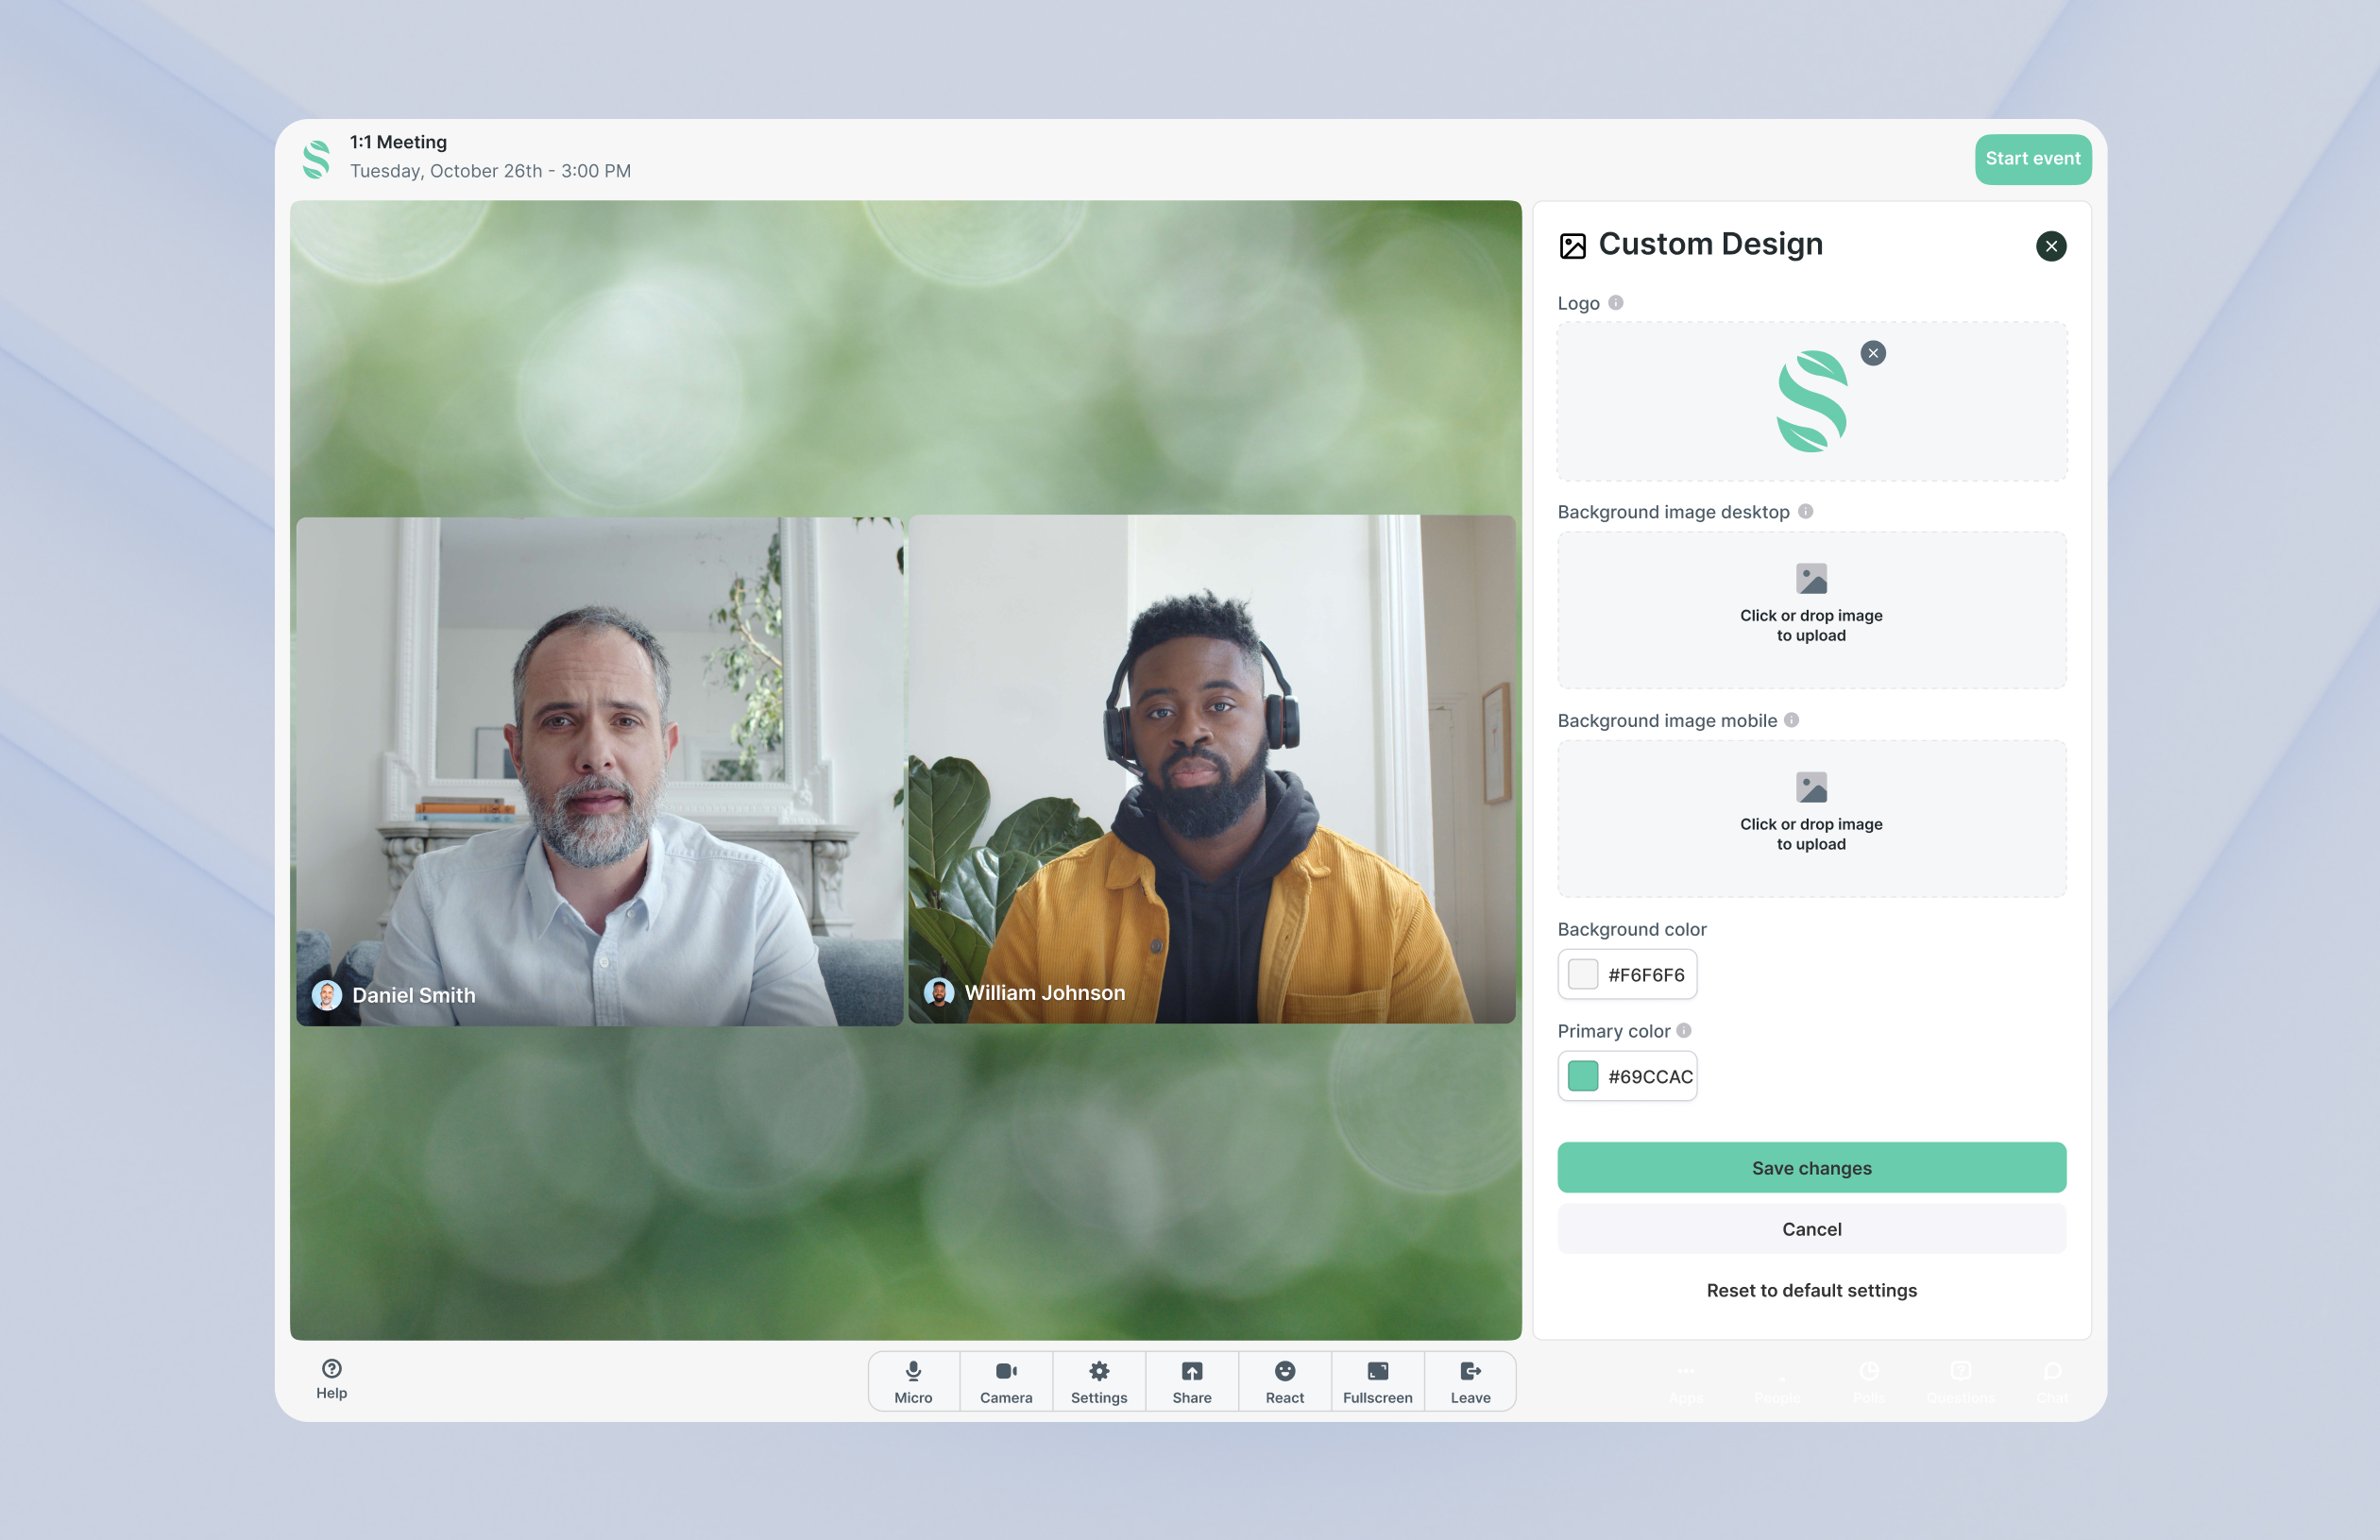Viewport: 2380px width, 1540px height.
Task: Remove the uploaded logo image
Action: click(1873, 353)
